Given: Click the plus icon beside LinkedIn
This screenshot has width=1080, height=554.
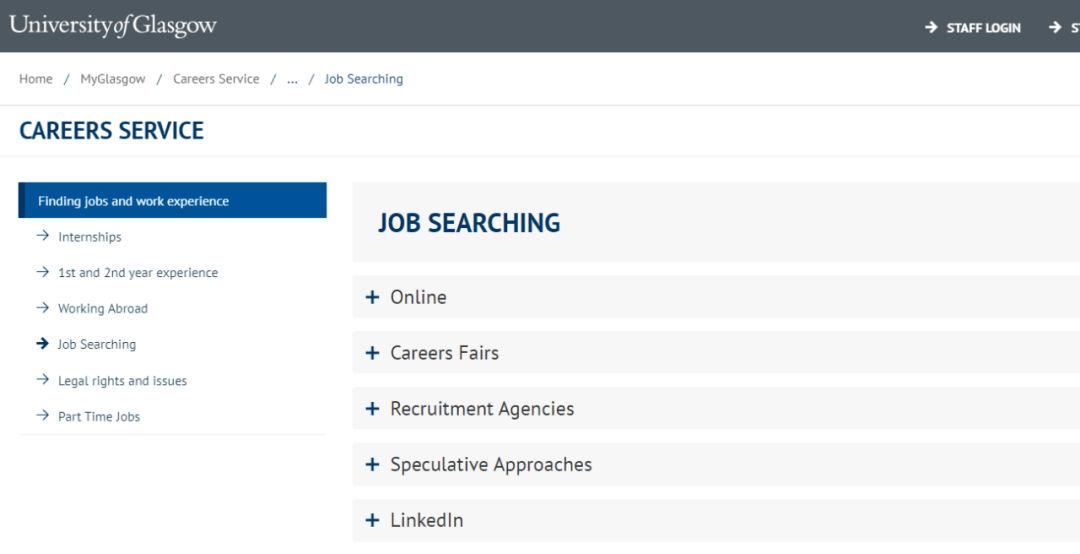Looking at the screenshot, I should click(373, 520).
